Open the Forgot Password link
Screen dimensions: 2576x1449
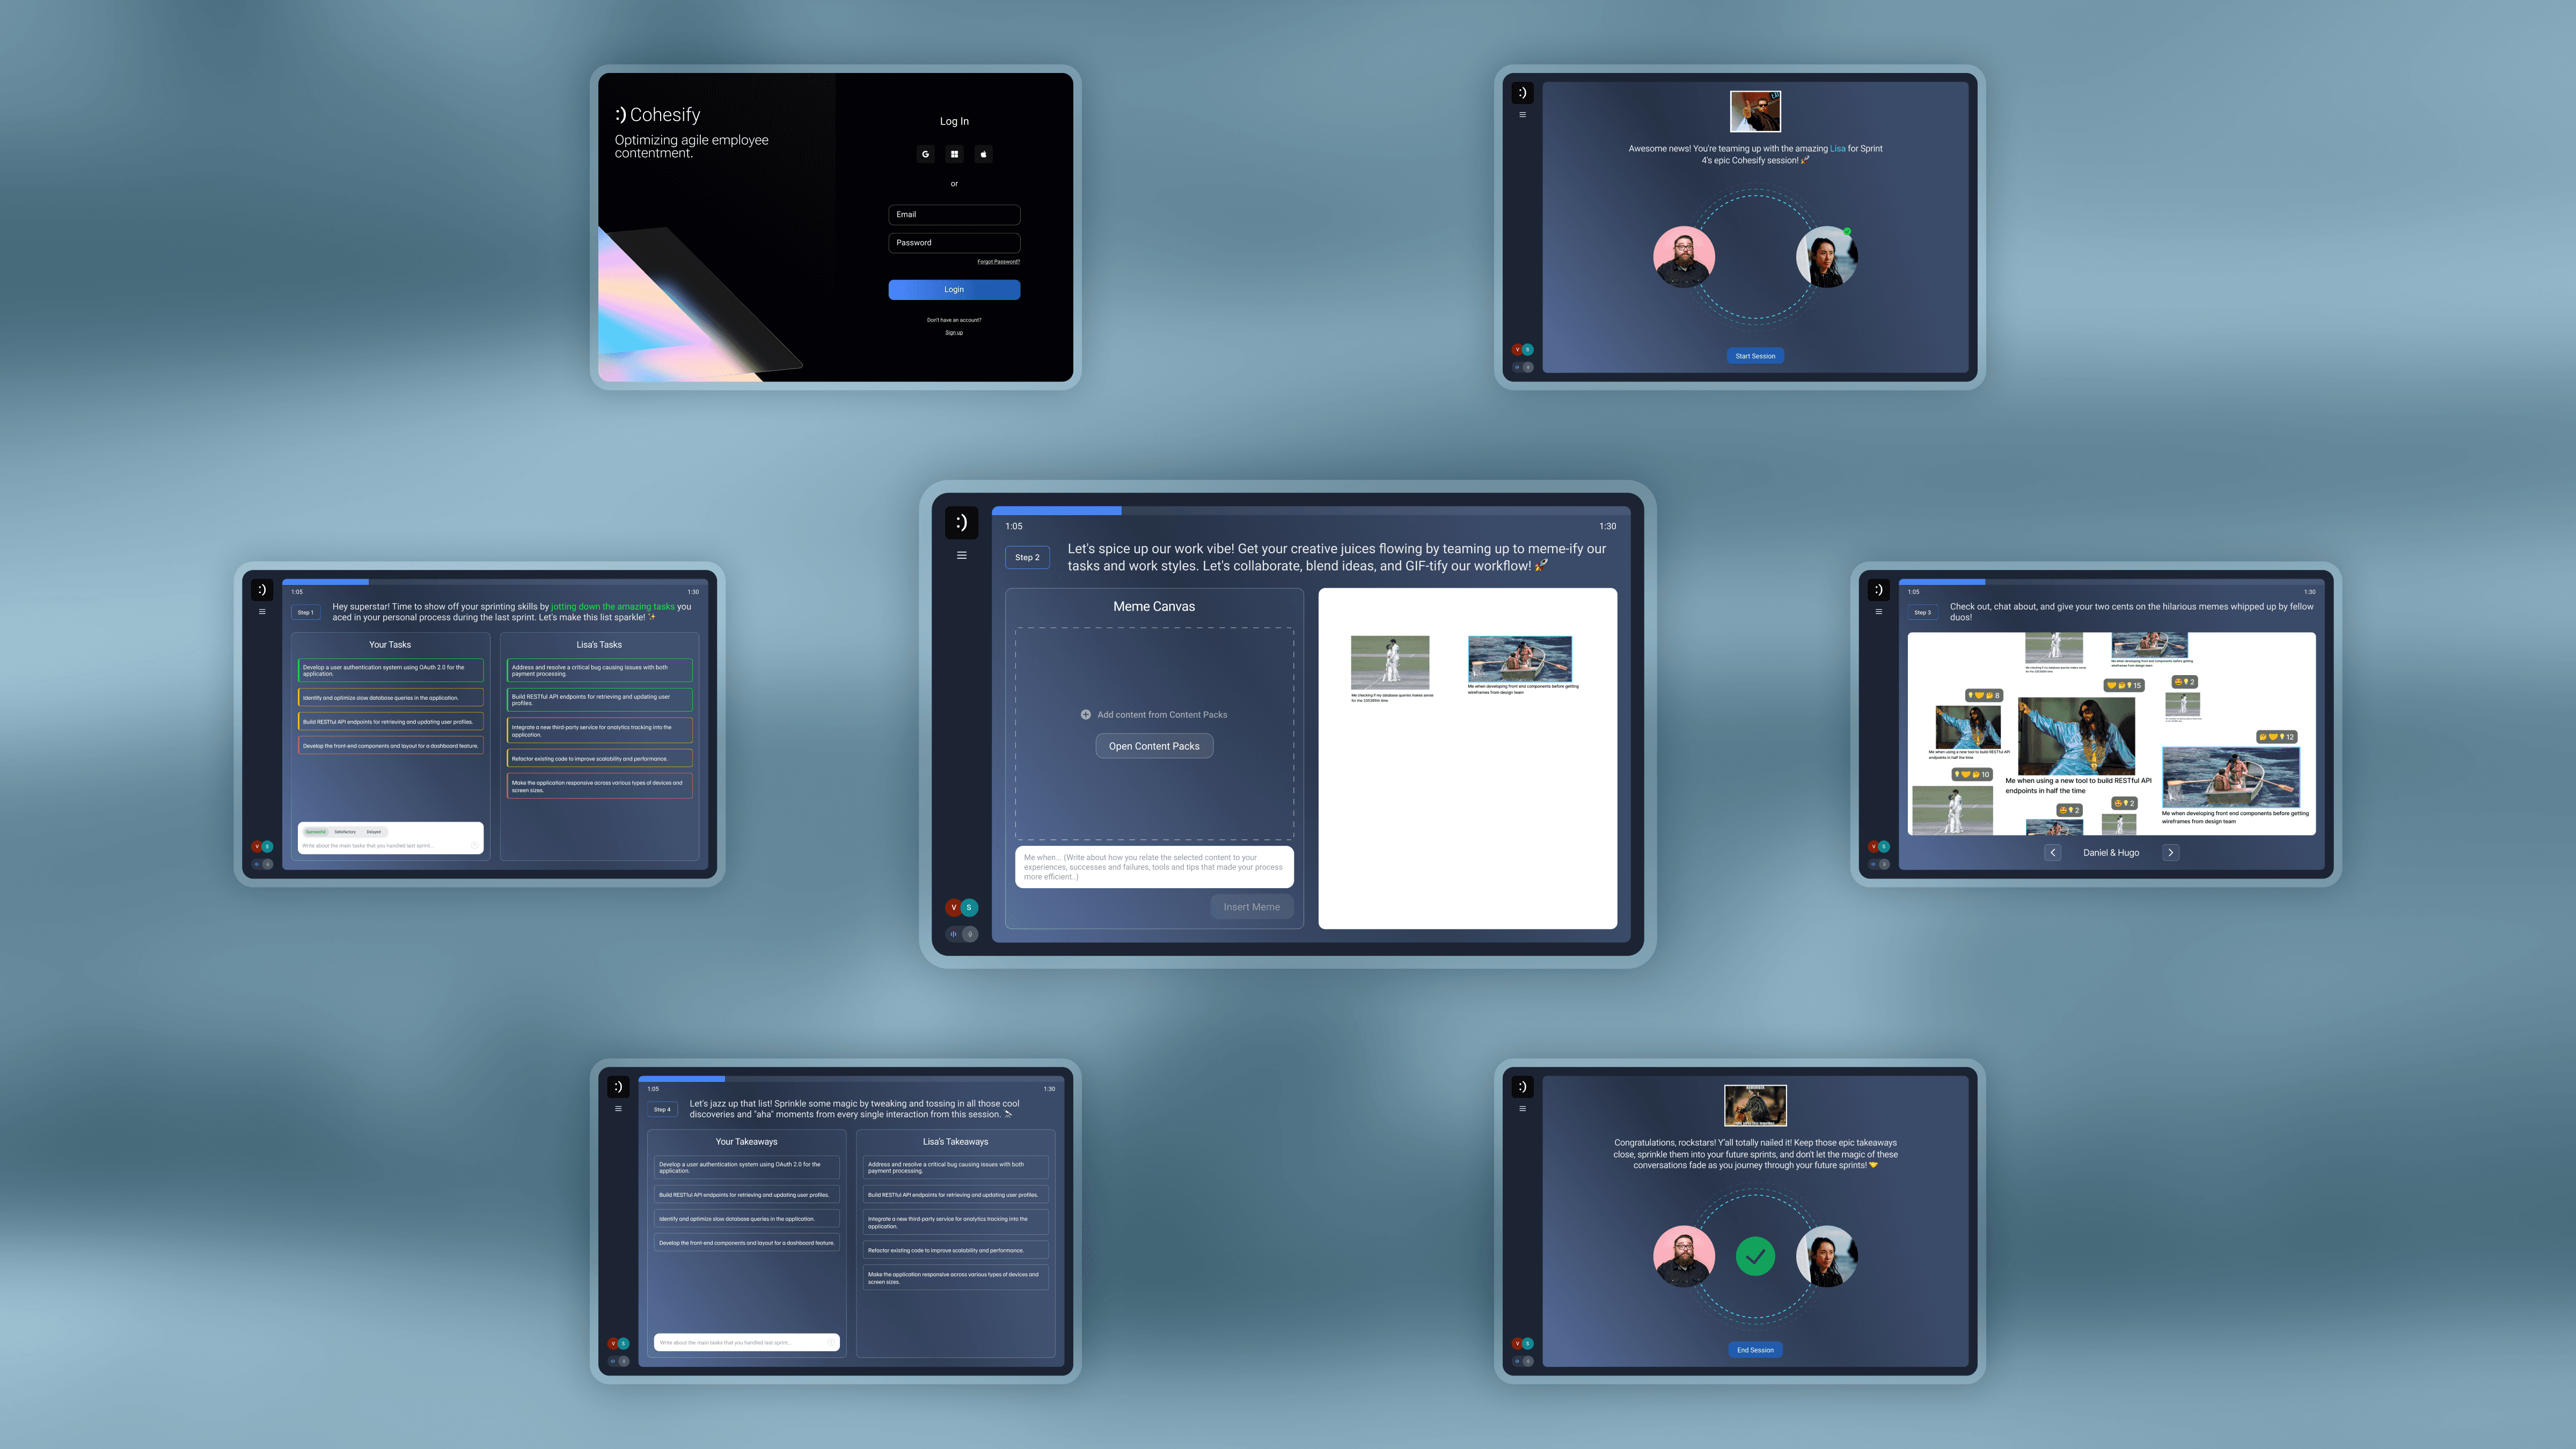pyautogui.click(x=998, y=262)
